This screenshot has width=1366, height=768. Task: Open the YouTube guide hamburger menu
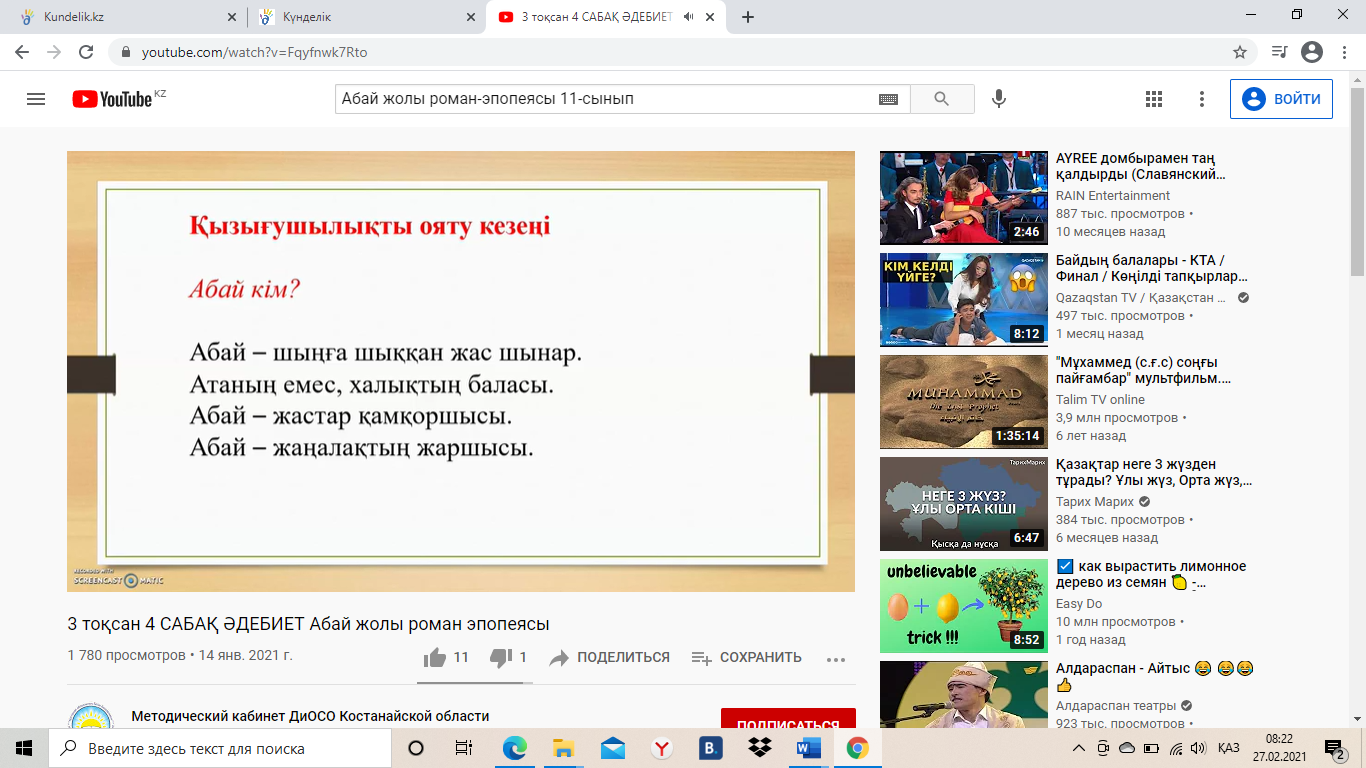(36, 99)
